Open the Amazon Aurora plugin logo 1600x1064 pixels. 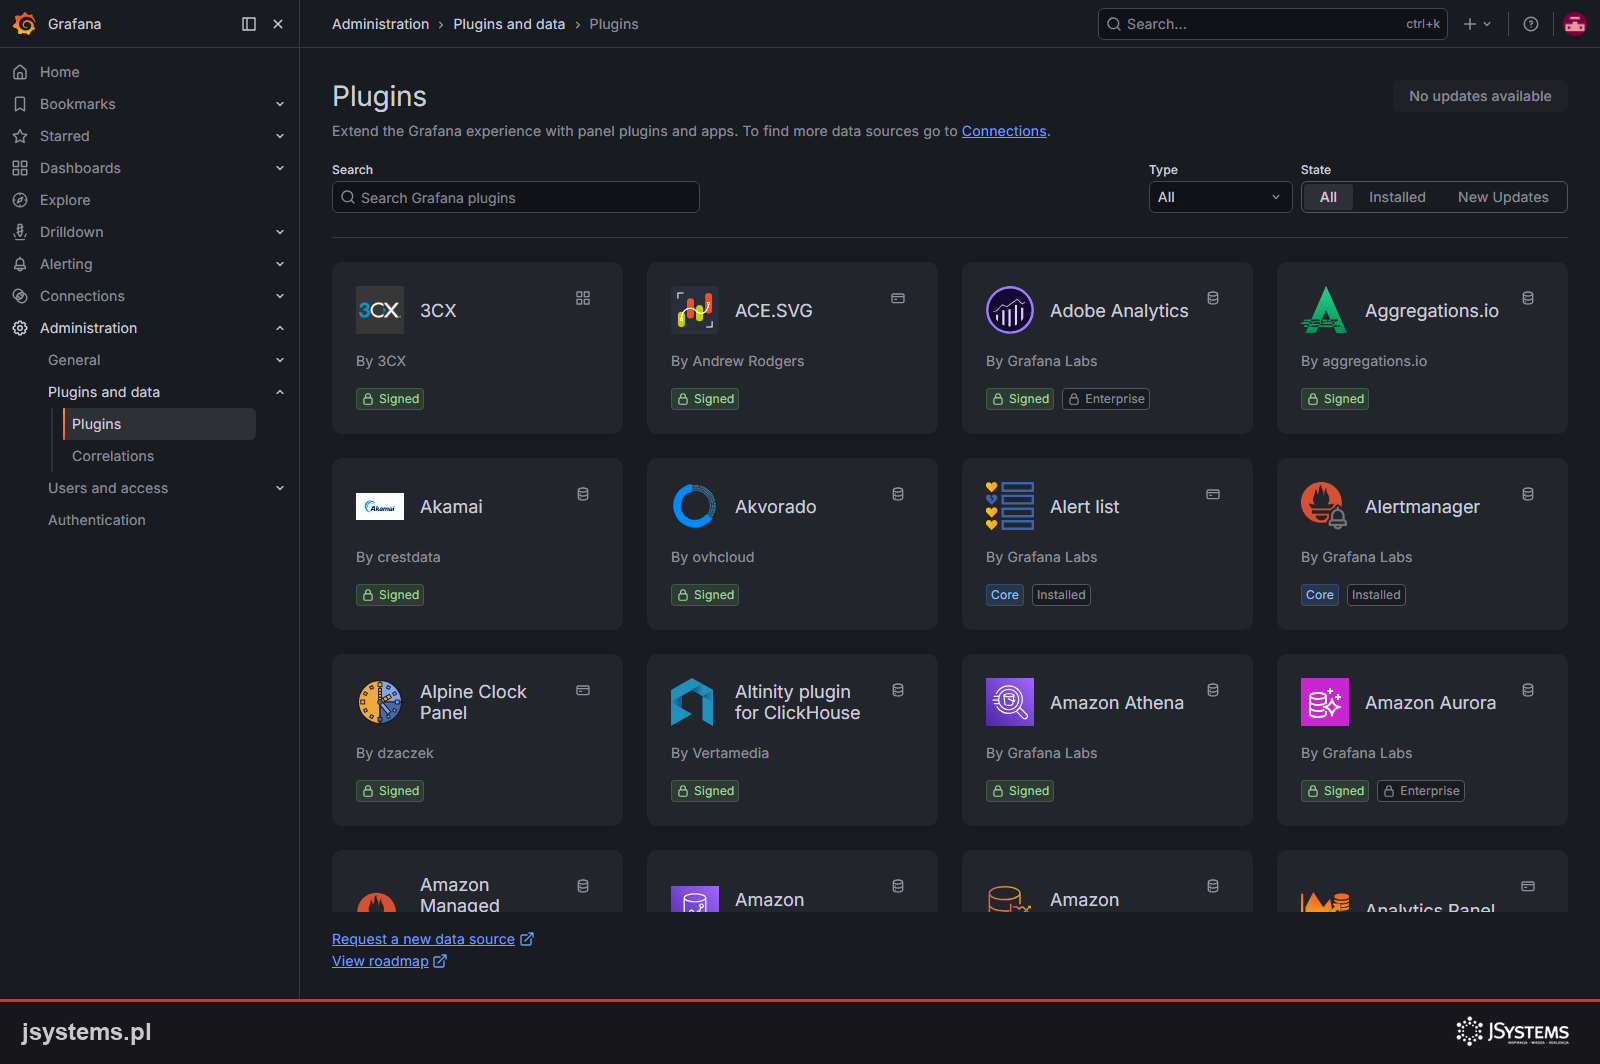(1325, 702)
